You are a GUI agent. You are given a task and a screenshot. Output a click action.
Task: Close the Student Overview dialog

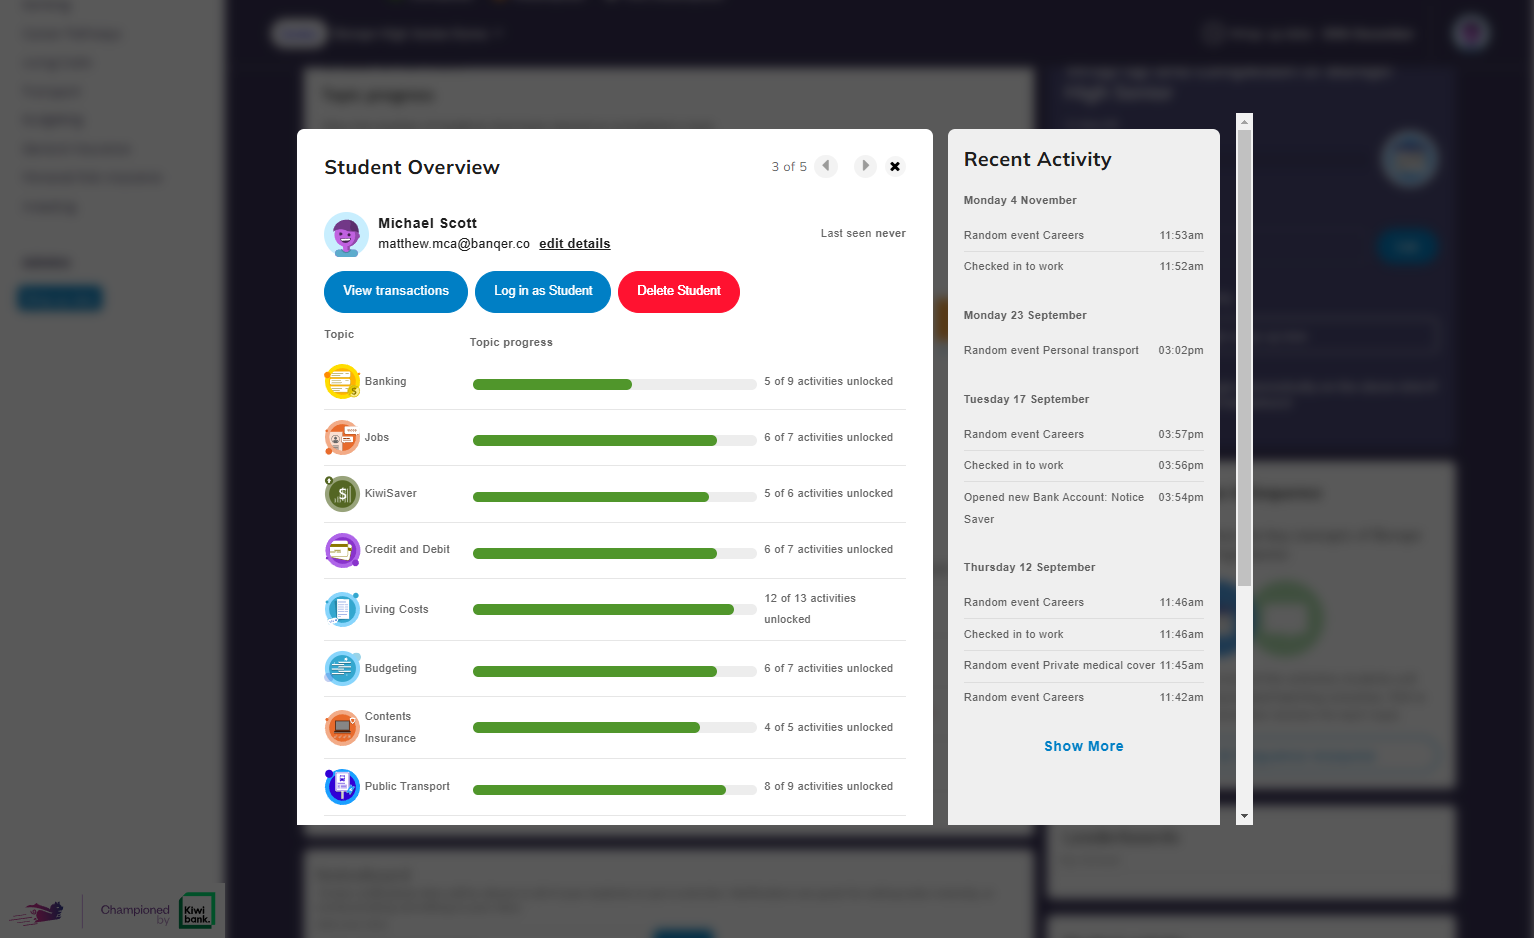click(x=895, y=167)
